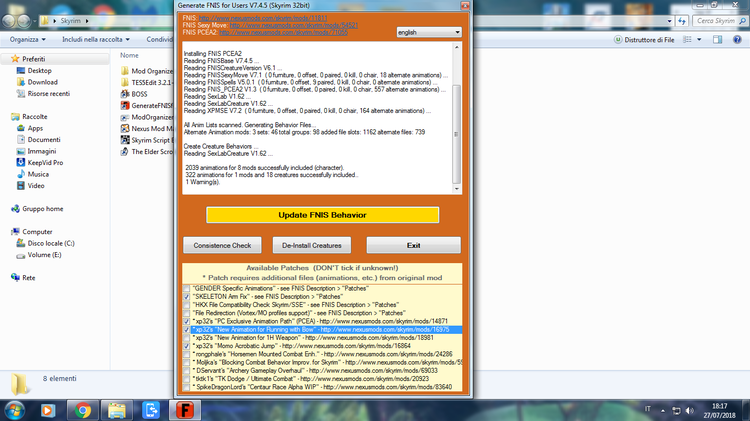Exit the FNIS generator
The height and width of the screenshot is (421, 750).
(x=414, y=245)
